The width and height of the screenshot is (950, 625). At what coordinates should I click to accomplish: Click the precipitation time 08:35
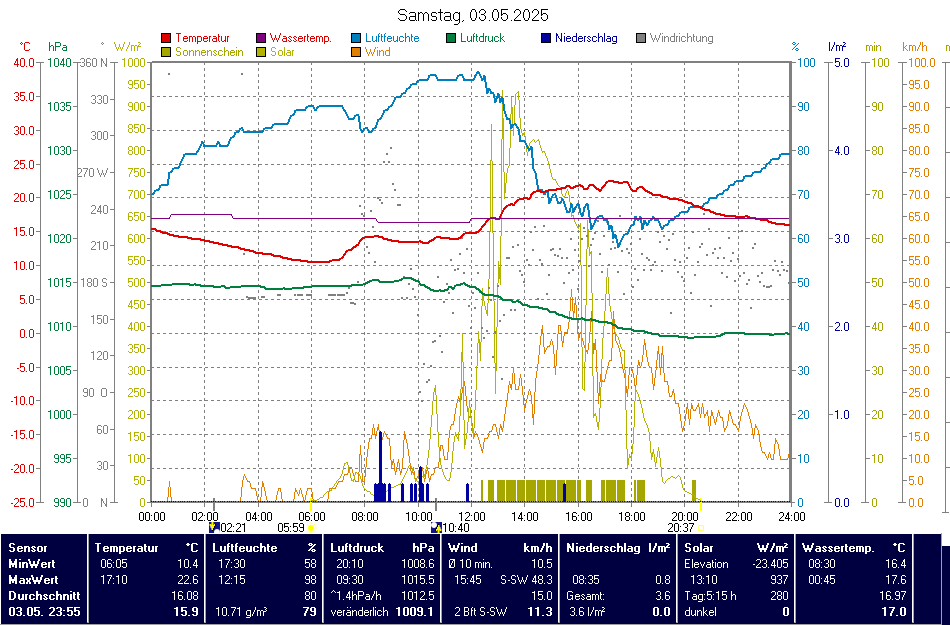coord(585,580)
